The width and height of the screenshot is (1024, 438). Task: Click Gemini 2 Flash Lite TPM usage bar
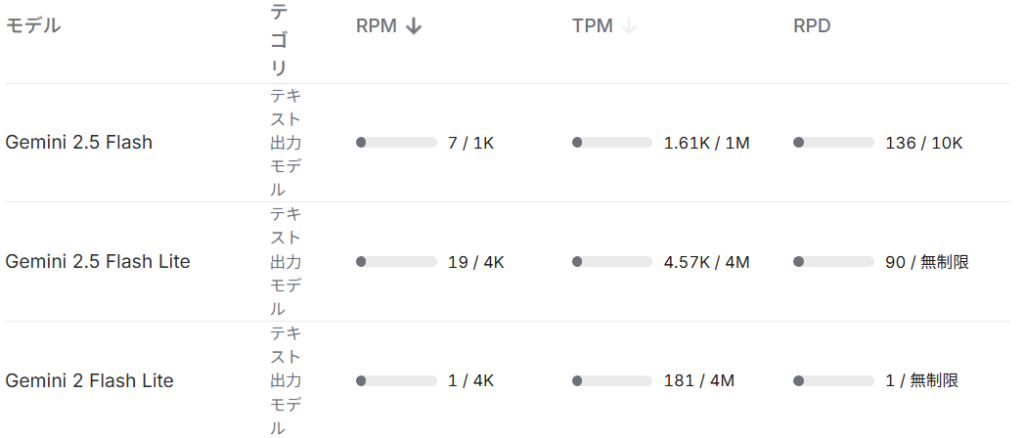612,381
